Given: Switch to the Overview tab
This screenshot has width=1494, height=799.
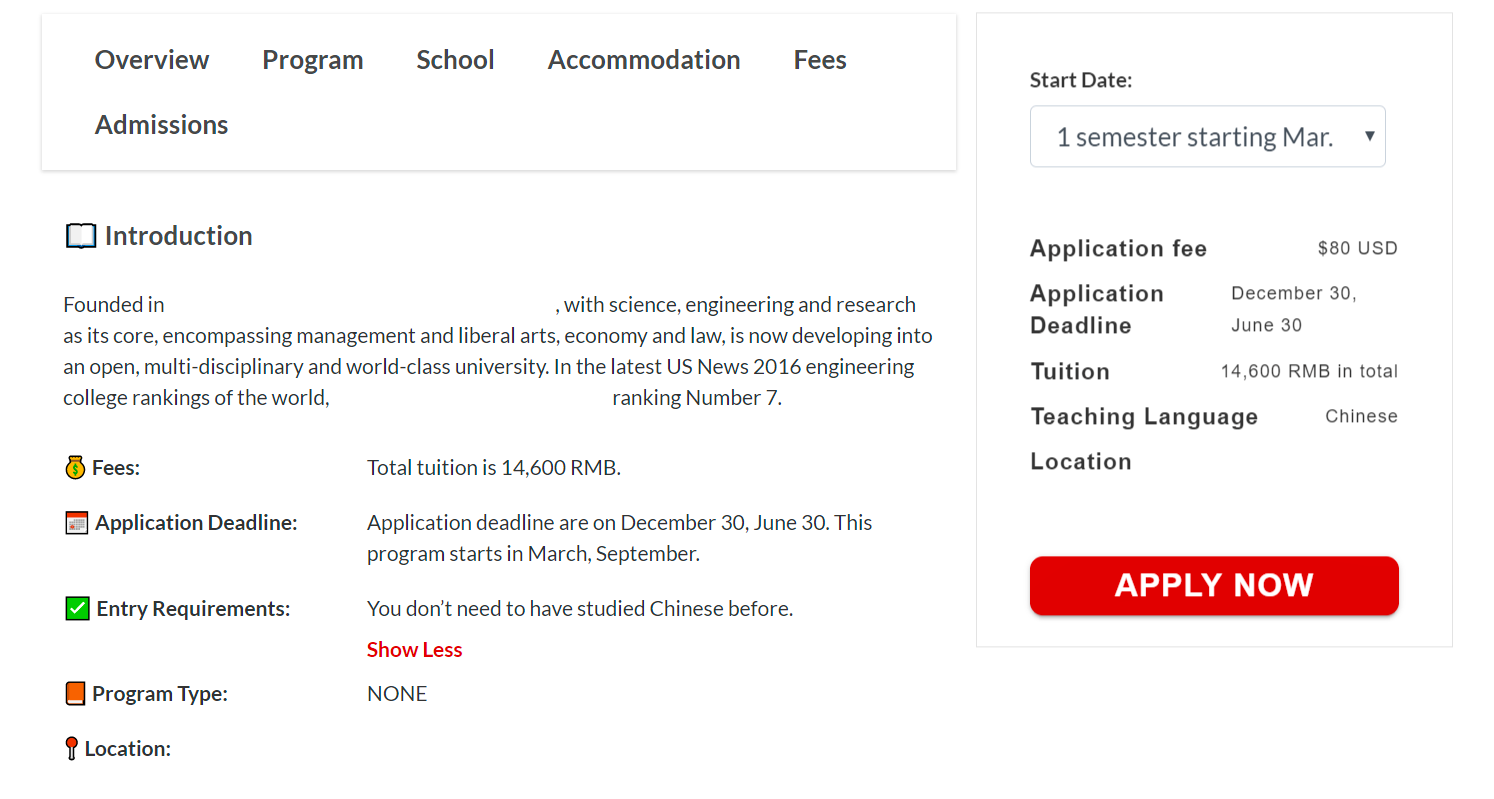Looking at the screenshot, I should click(152, 60).
